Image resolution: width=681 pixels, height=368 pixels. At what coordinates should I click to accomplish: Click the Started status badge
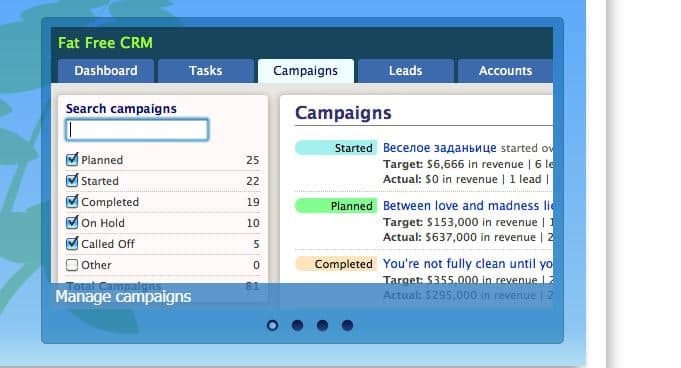(336, 148)
